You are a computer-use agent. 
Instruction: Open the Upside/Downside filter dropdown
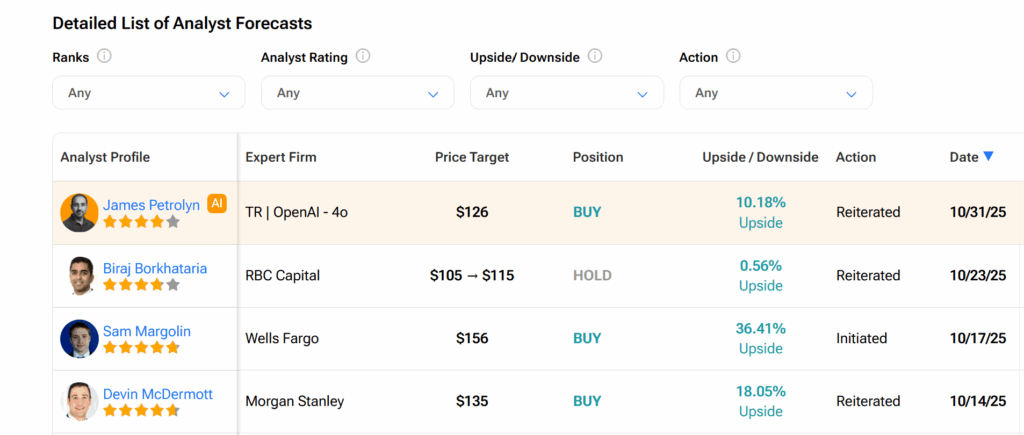566,93
